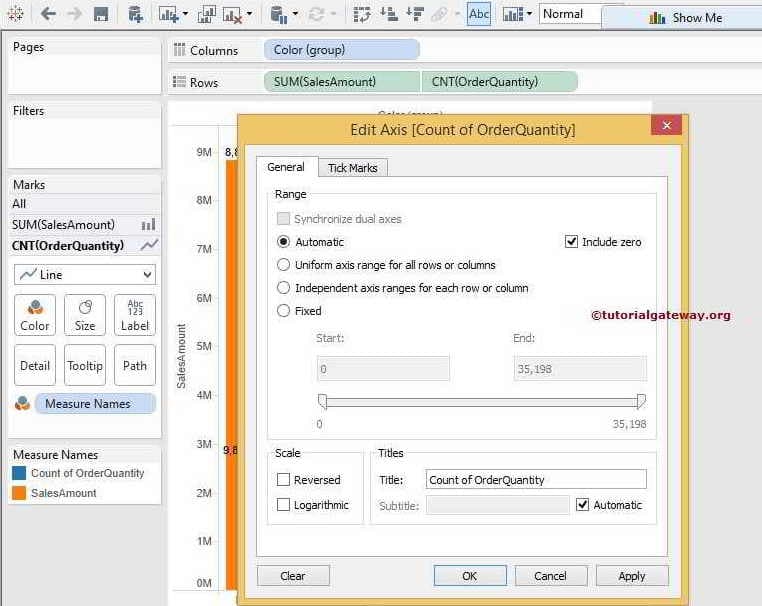Click the group members paperclip icon

point(440,15)
